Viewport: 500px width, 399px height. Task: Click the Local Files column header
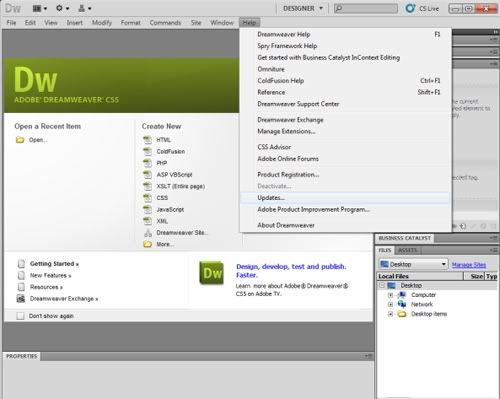[420, 276]
